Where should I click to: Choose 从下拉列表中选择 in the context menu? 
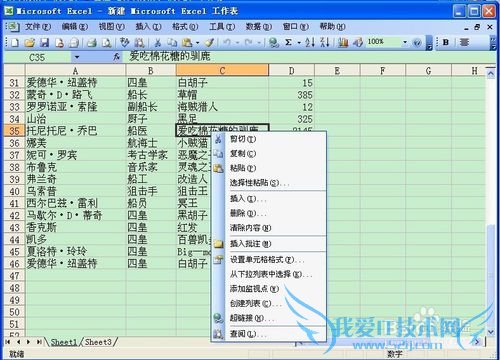click(x=269, y=274)
